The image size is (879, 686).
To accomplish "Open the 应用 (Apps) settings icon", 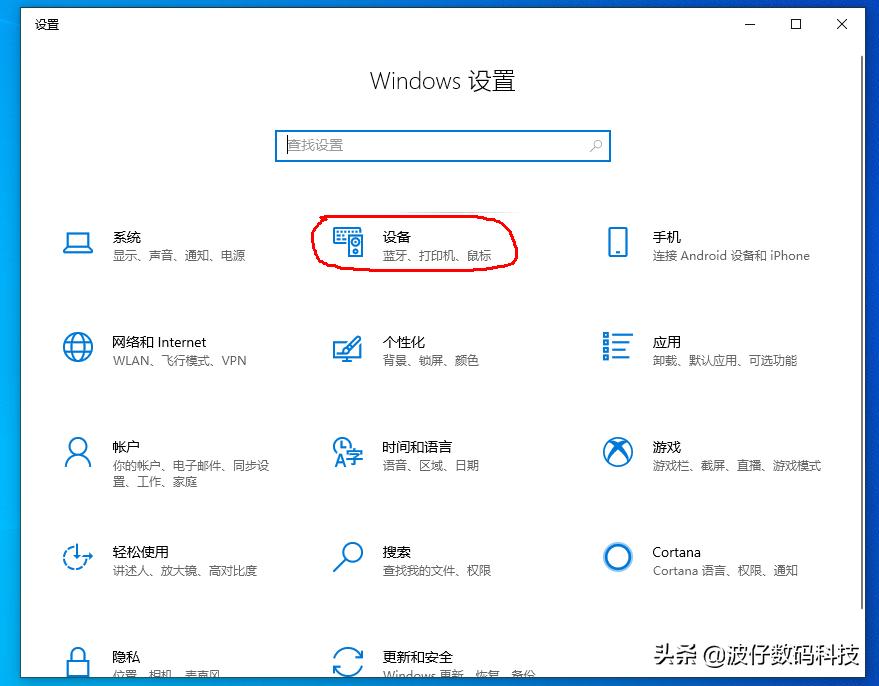I will (618, 347).
